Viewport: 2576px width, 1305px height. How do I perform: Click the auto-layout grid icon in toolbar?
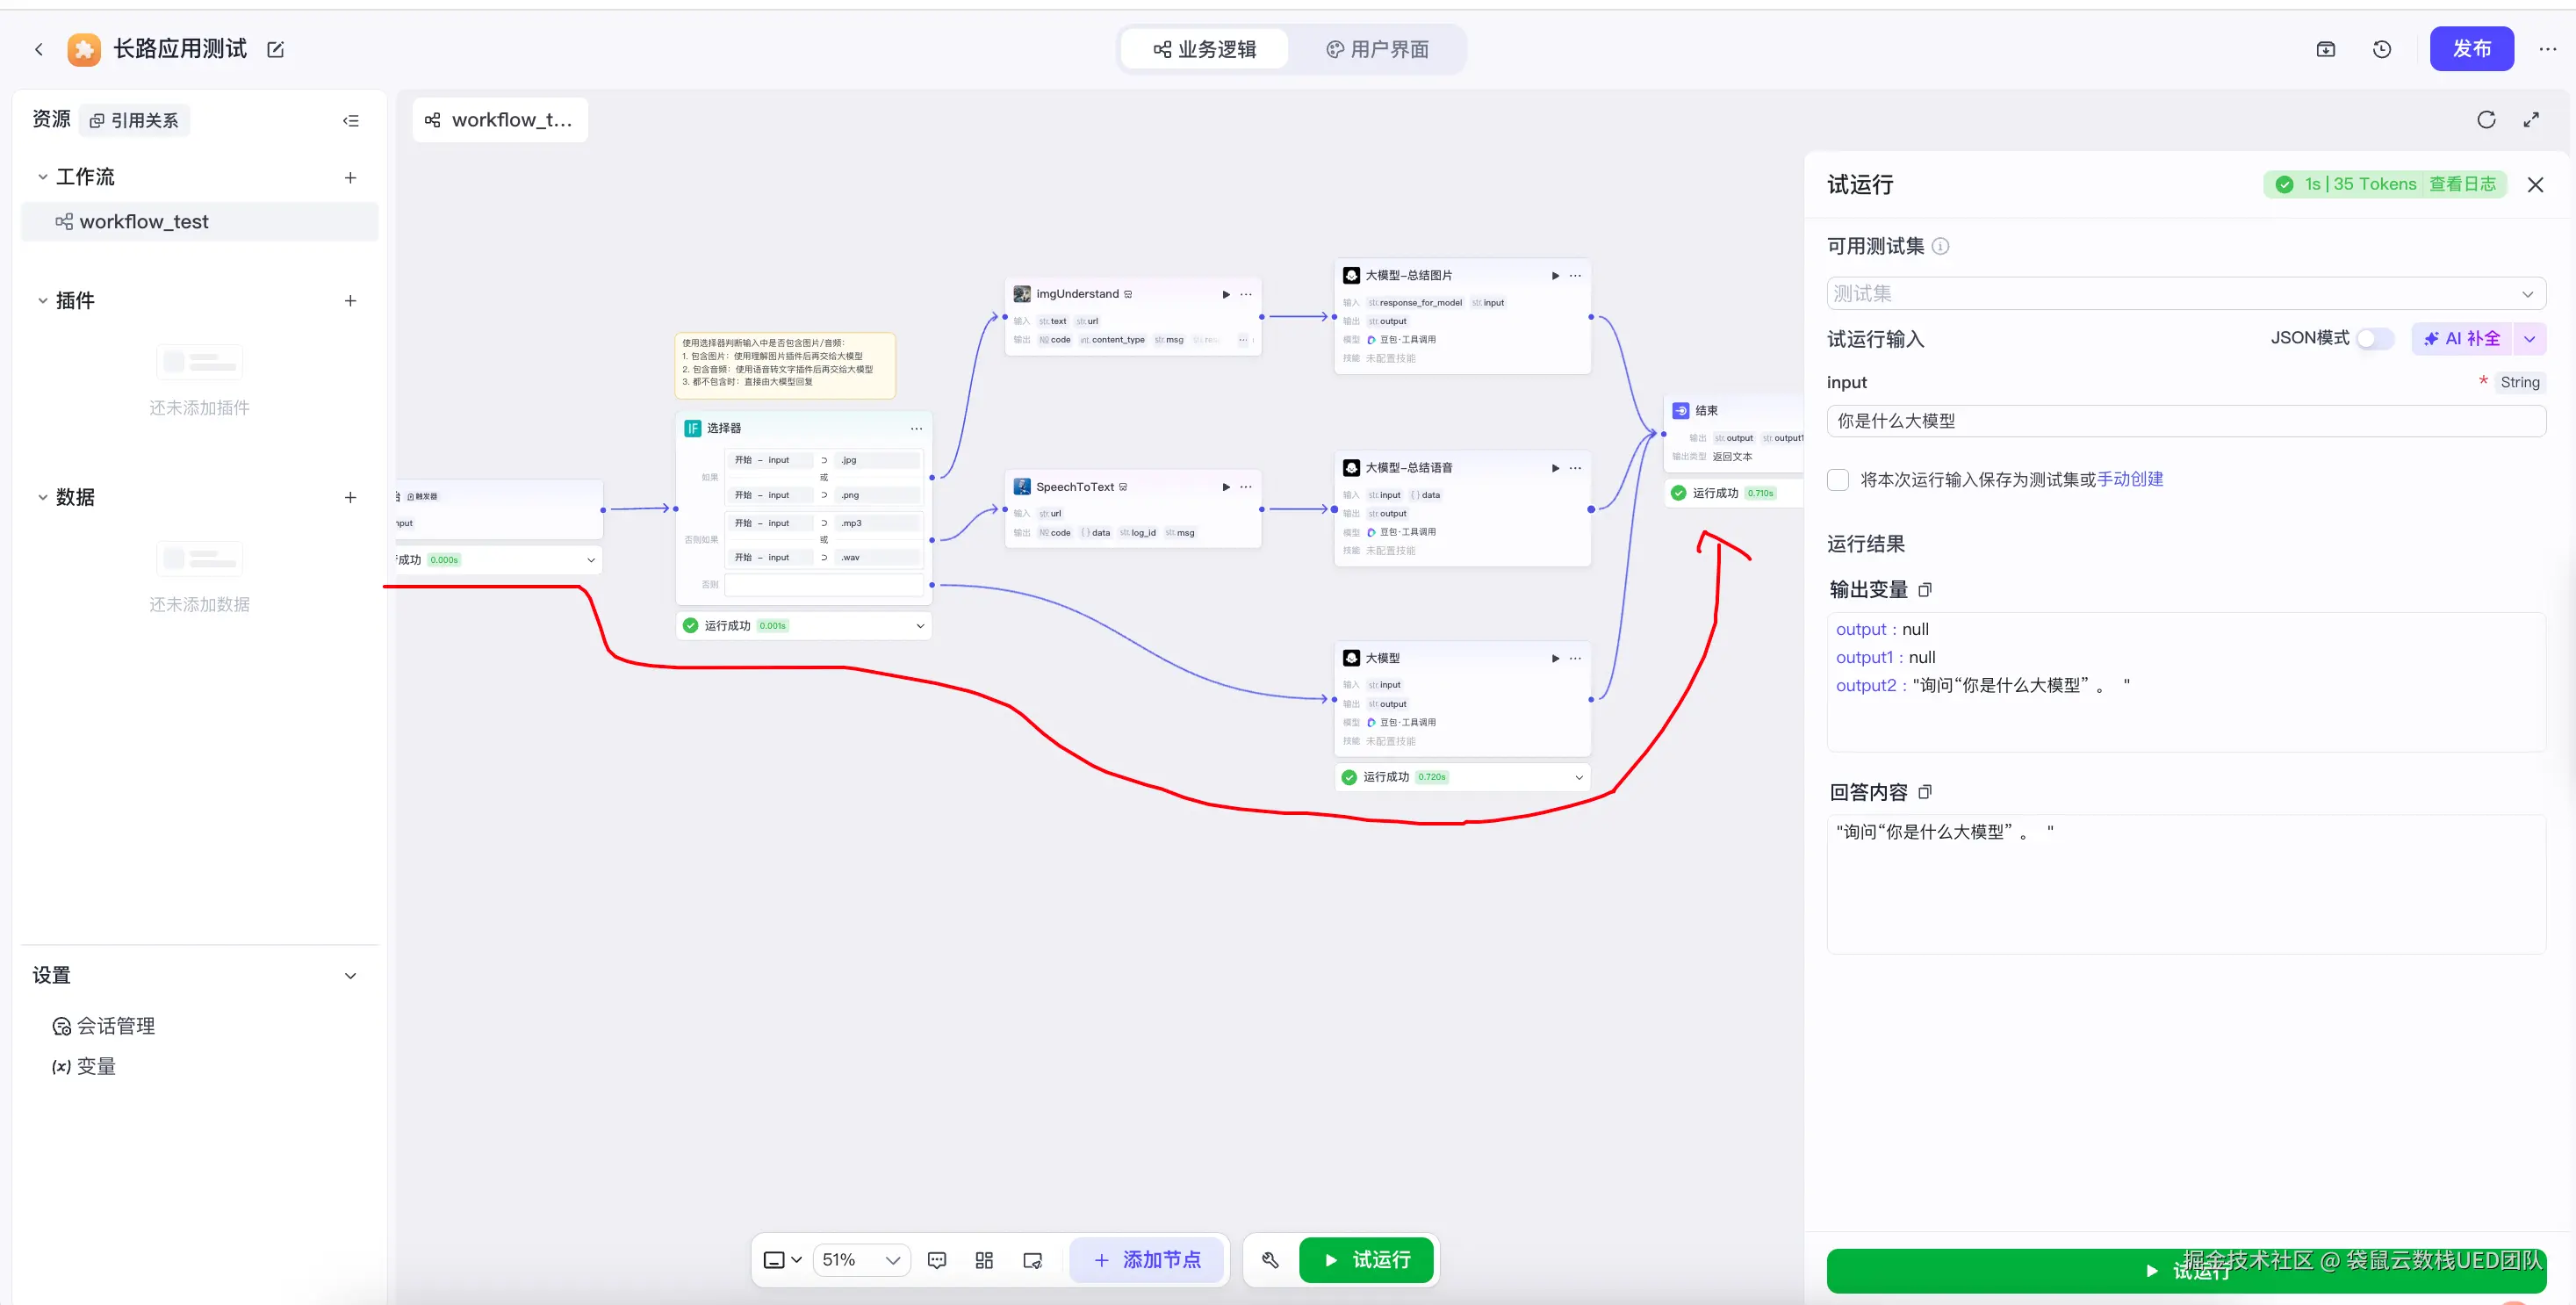click(x=984, y=1260)
